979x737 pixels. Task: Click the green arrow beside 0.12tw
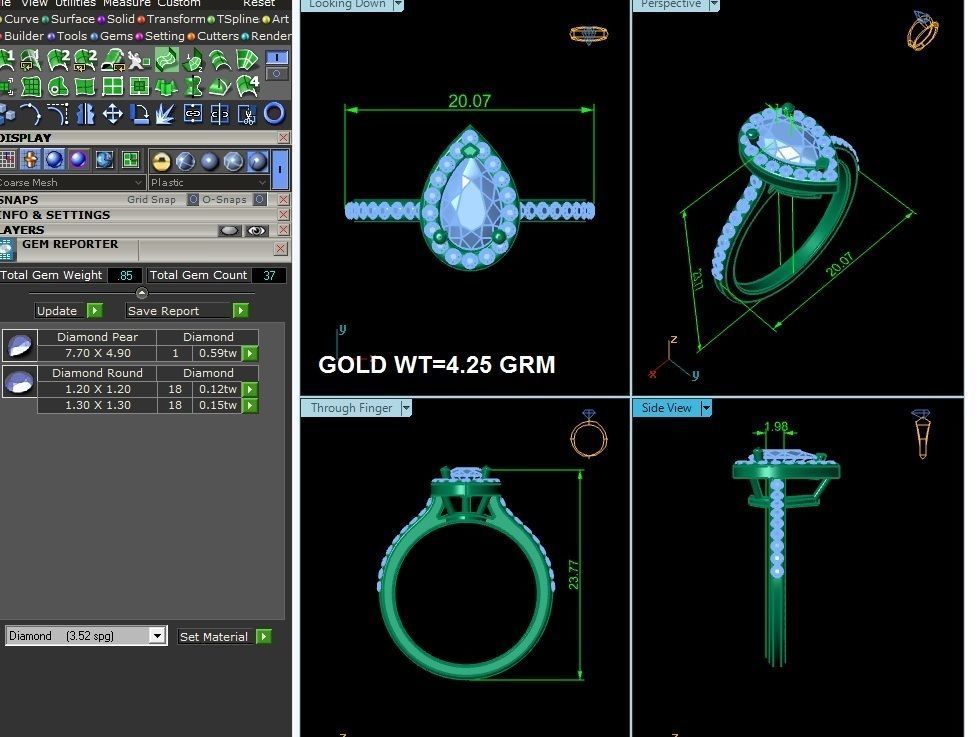(250, 389)
